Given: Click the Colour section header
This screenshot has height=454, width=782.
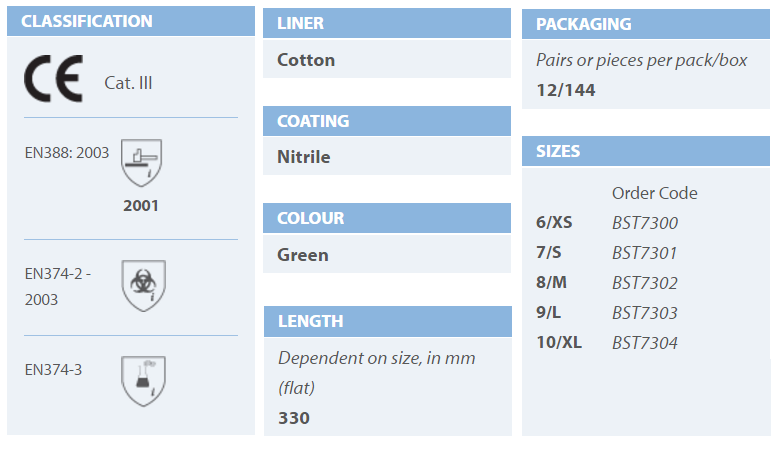Looking at the screenshot, I should [x=310, y=218].
